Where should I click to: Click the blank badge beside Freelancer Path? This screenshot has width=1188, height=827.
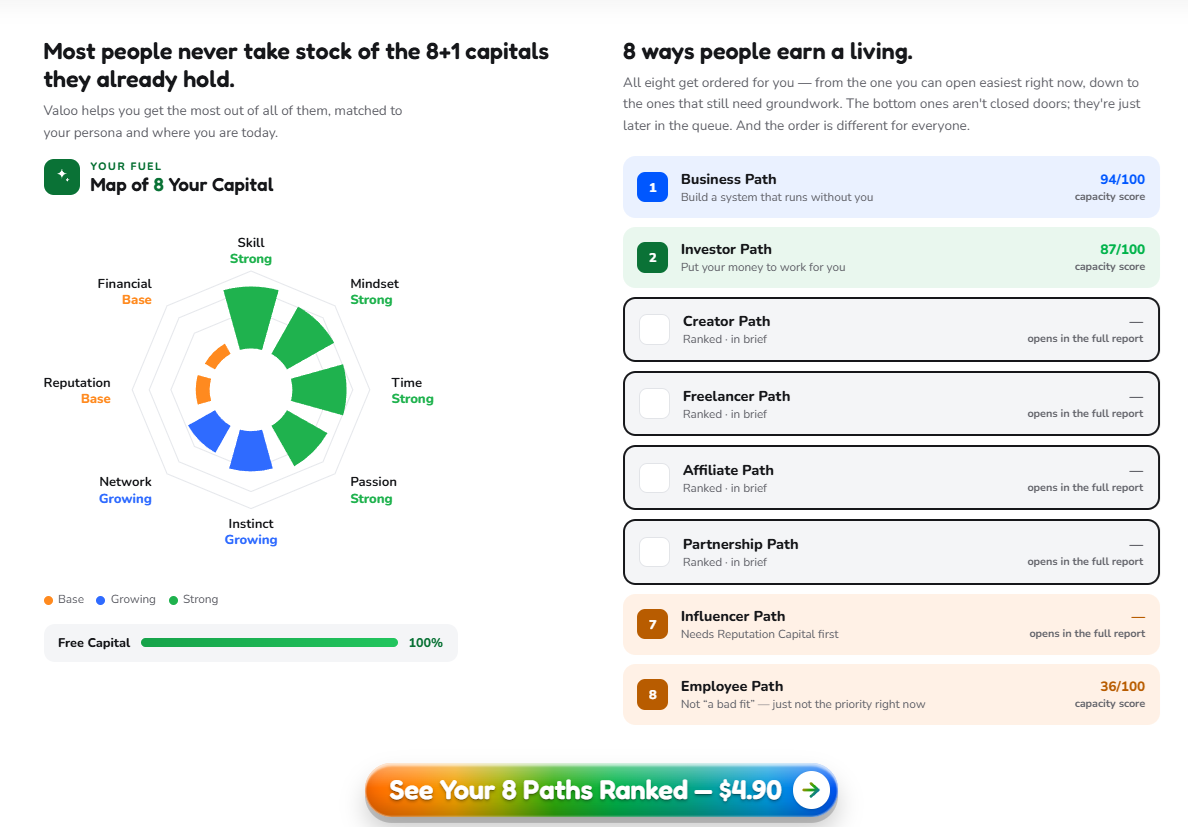coord(655,404)
